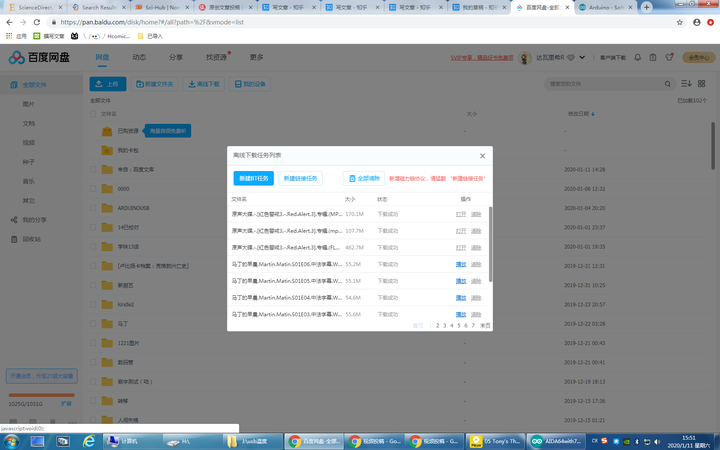This screenshot has height=450, width=720.
Task: Open the clipboard task icon in header
Action: 652,57
